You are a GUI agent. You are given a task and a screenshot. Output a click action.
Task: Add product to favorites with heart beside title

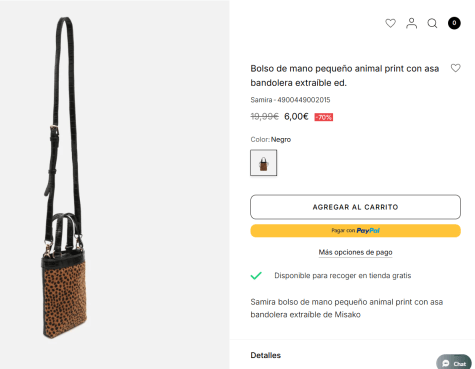456,68
